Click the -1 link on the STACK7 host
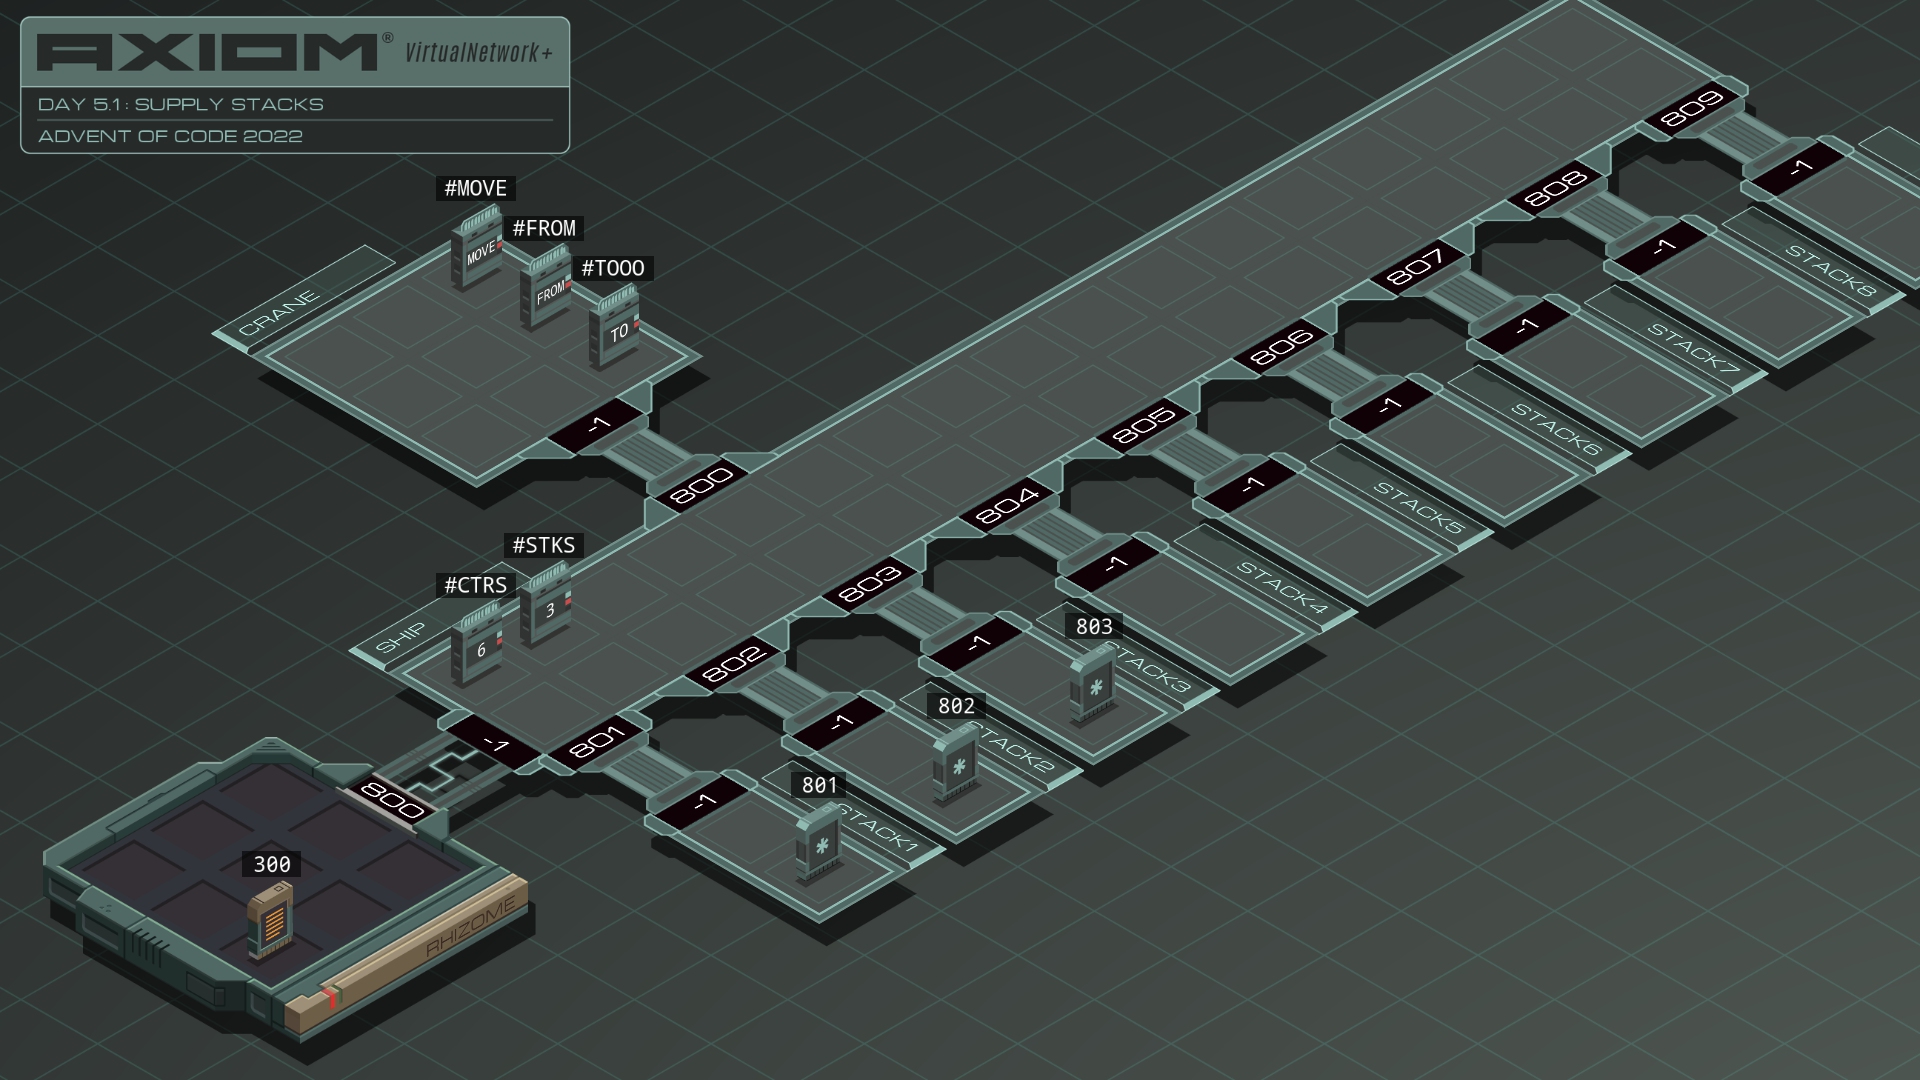1920x1080 pixels. tap(1526, 326)
